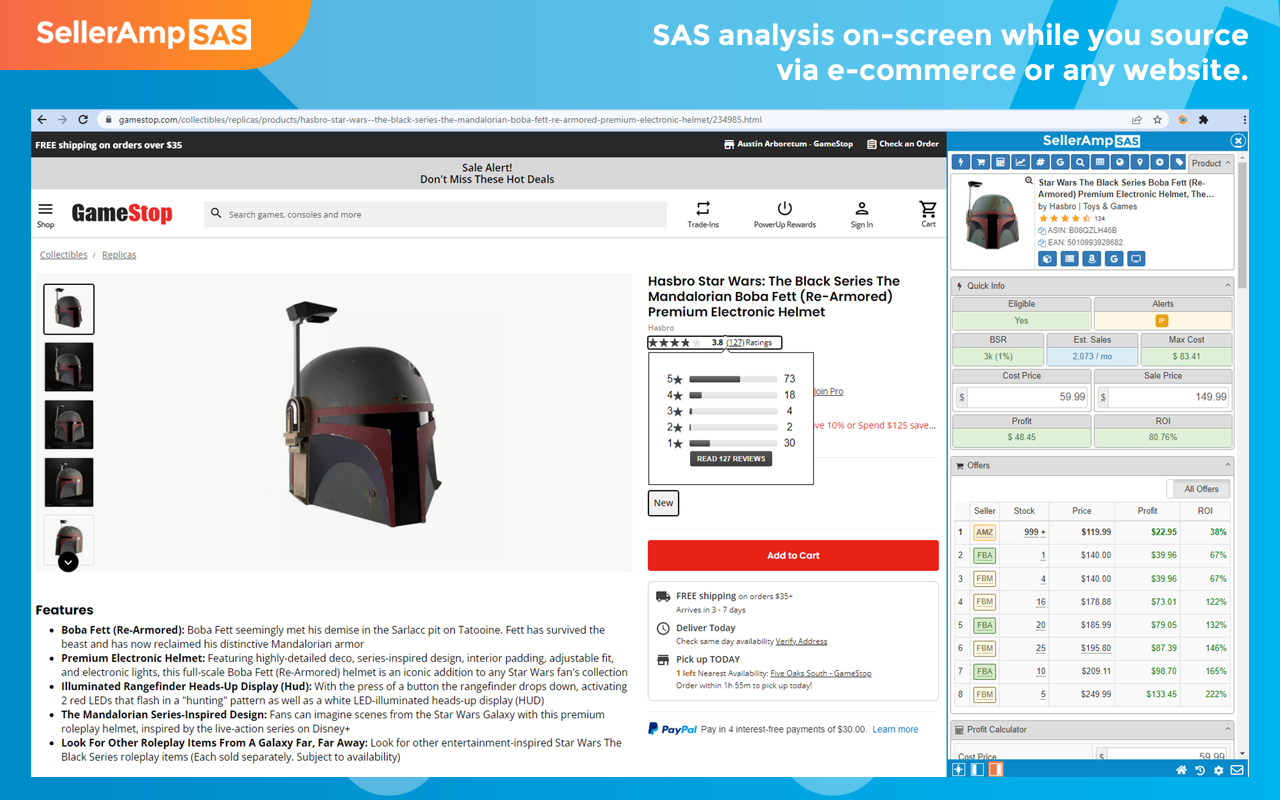This screenshot has height=800, width=1280.
Task: Go to the Replicas breadcrumb
Action: (x=119, y=255)
